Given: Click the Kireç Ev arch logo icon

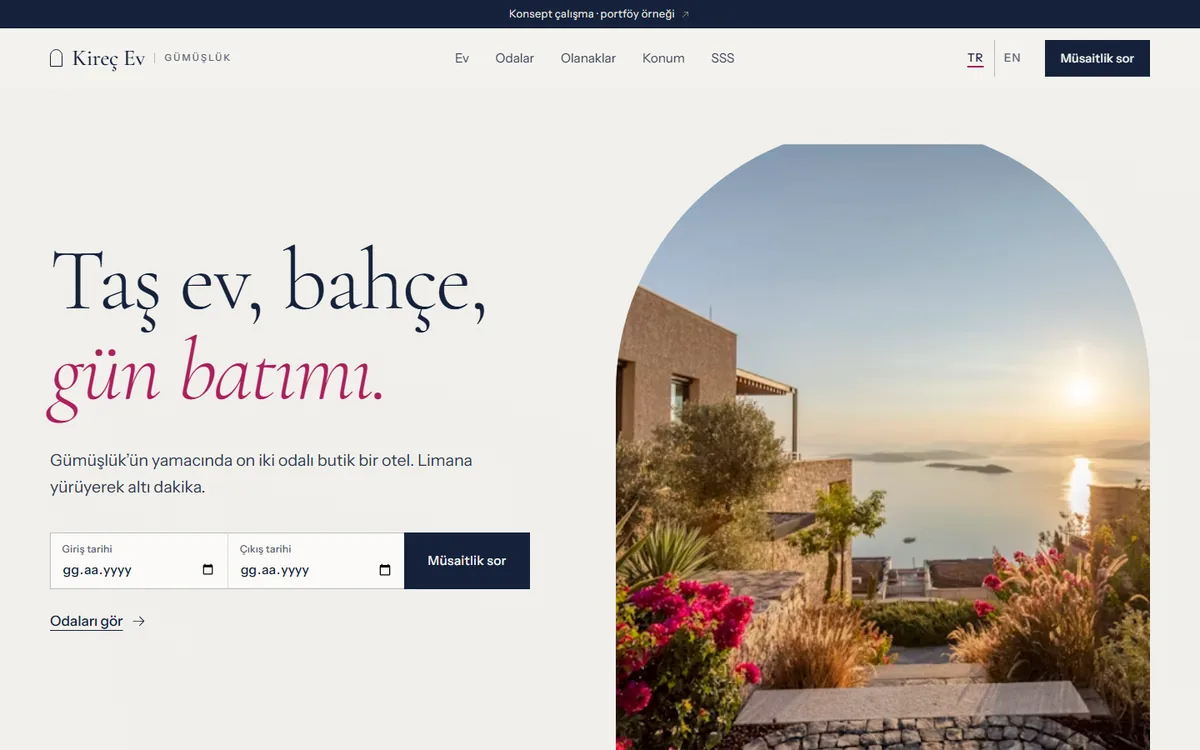Looking at the screenshot, I should point(56,58).
